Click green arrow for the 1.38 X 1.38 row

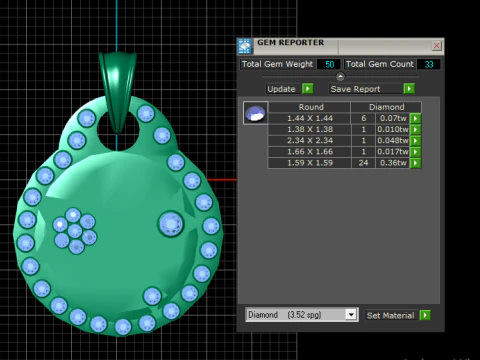415,129
